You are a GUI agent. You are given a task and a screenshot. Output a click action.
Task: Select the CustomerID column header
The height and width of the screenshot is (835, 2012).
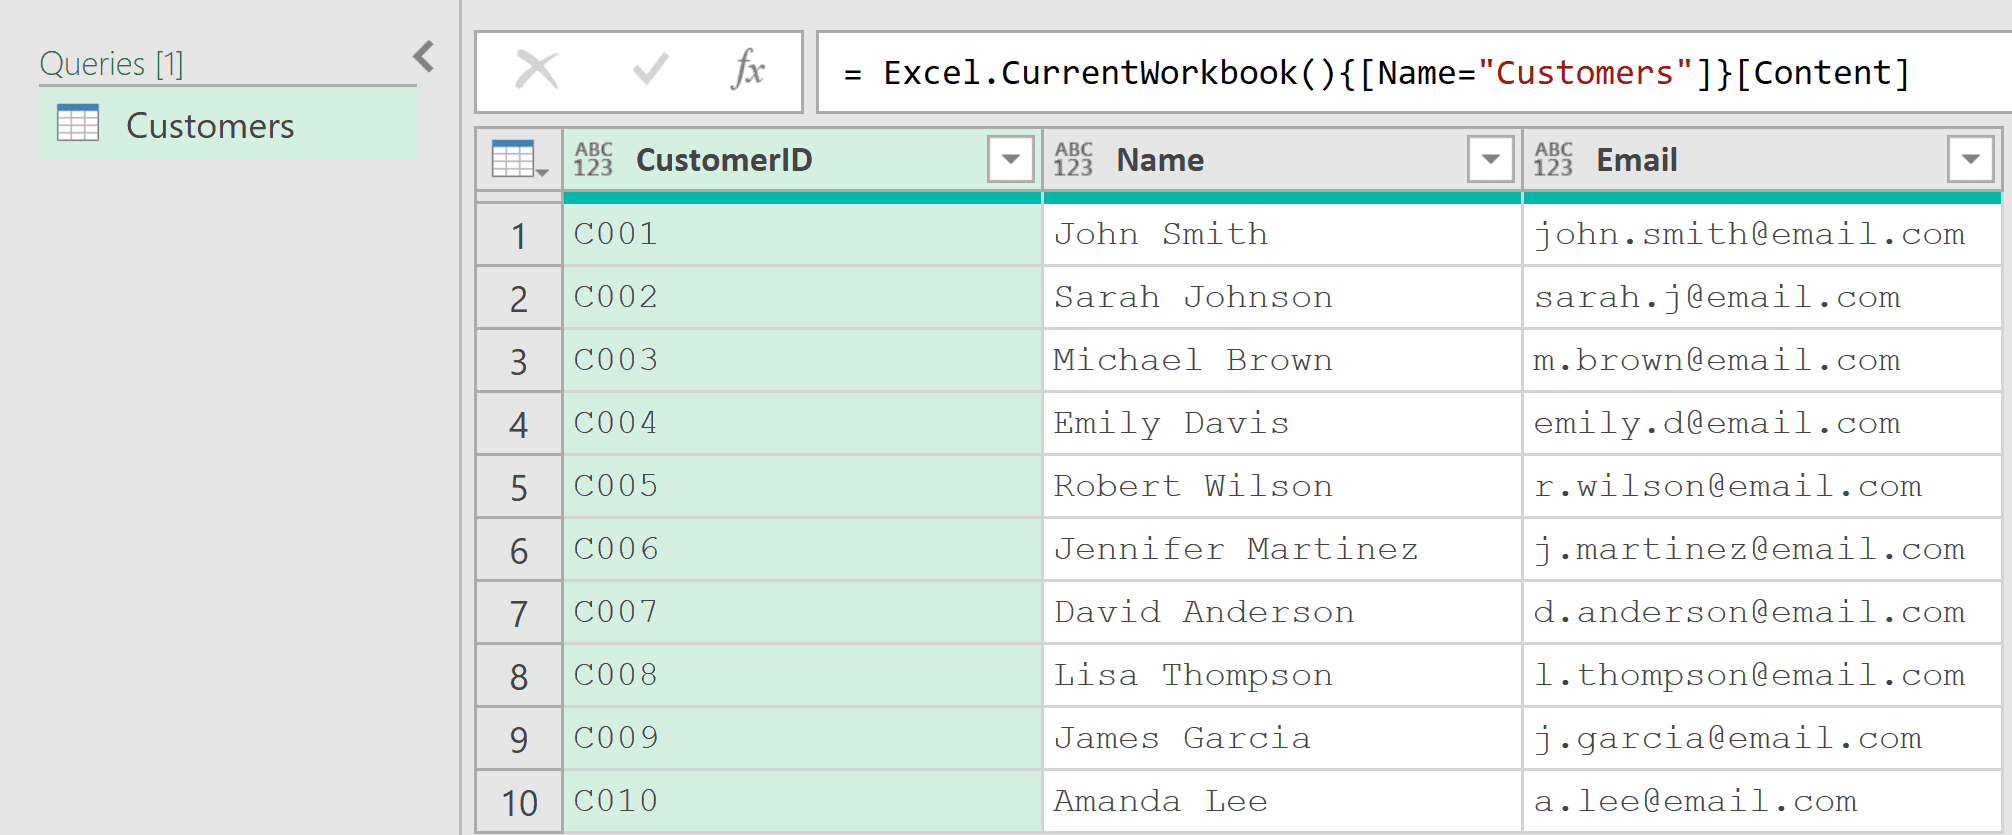click(x=802, y=159)
